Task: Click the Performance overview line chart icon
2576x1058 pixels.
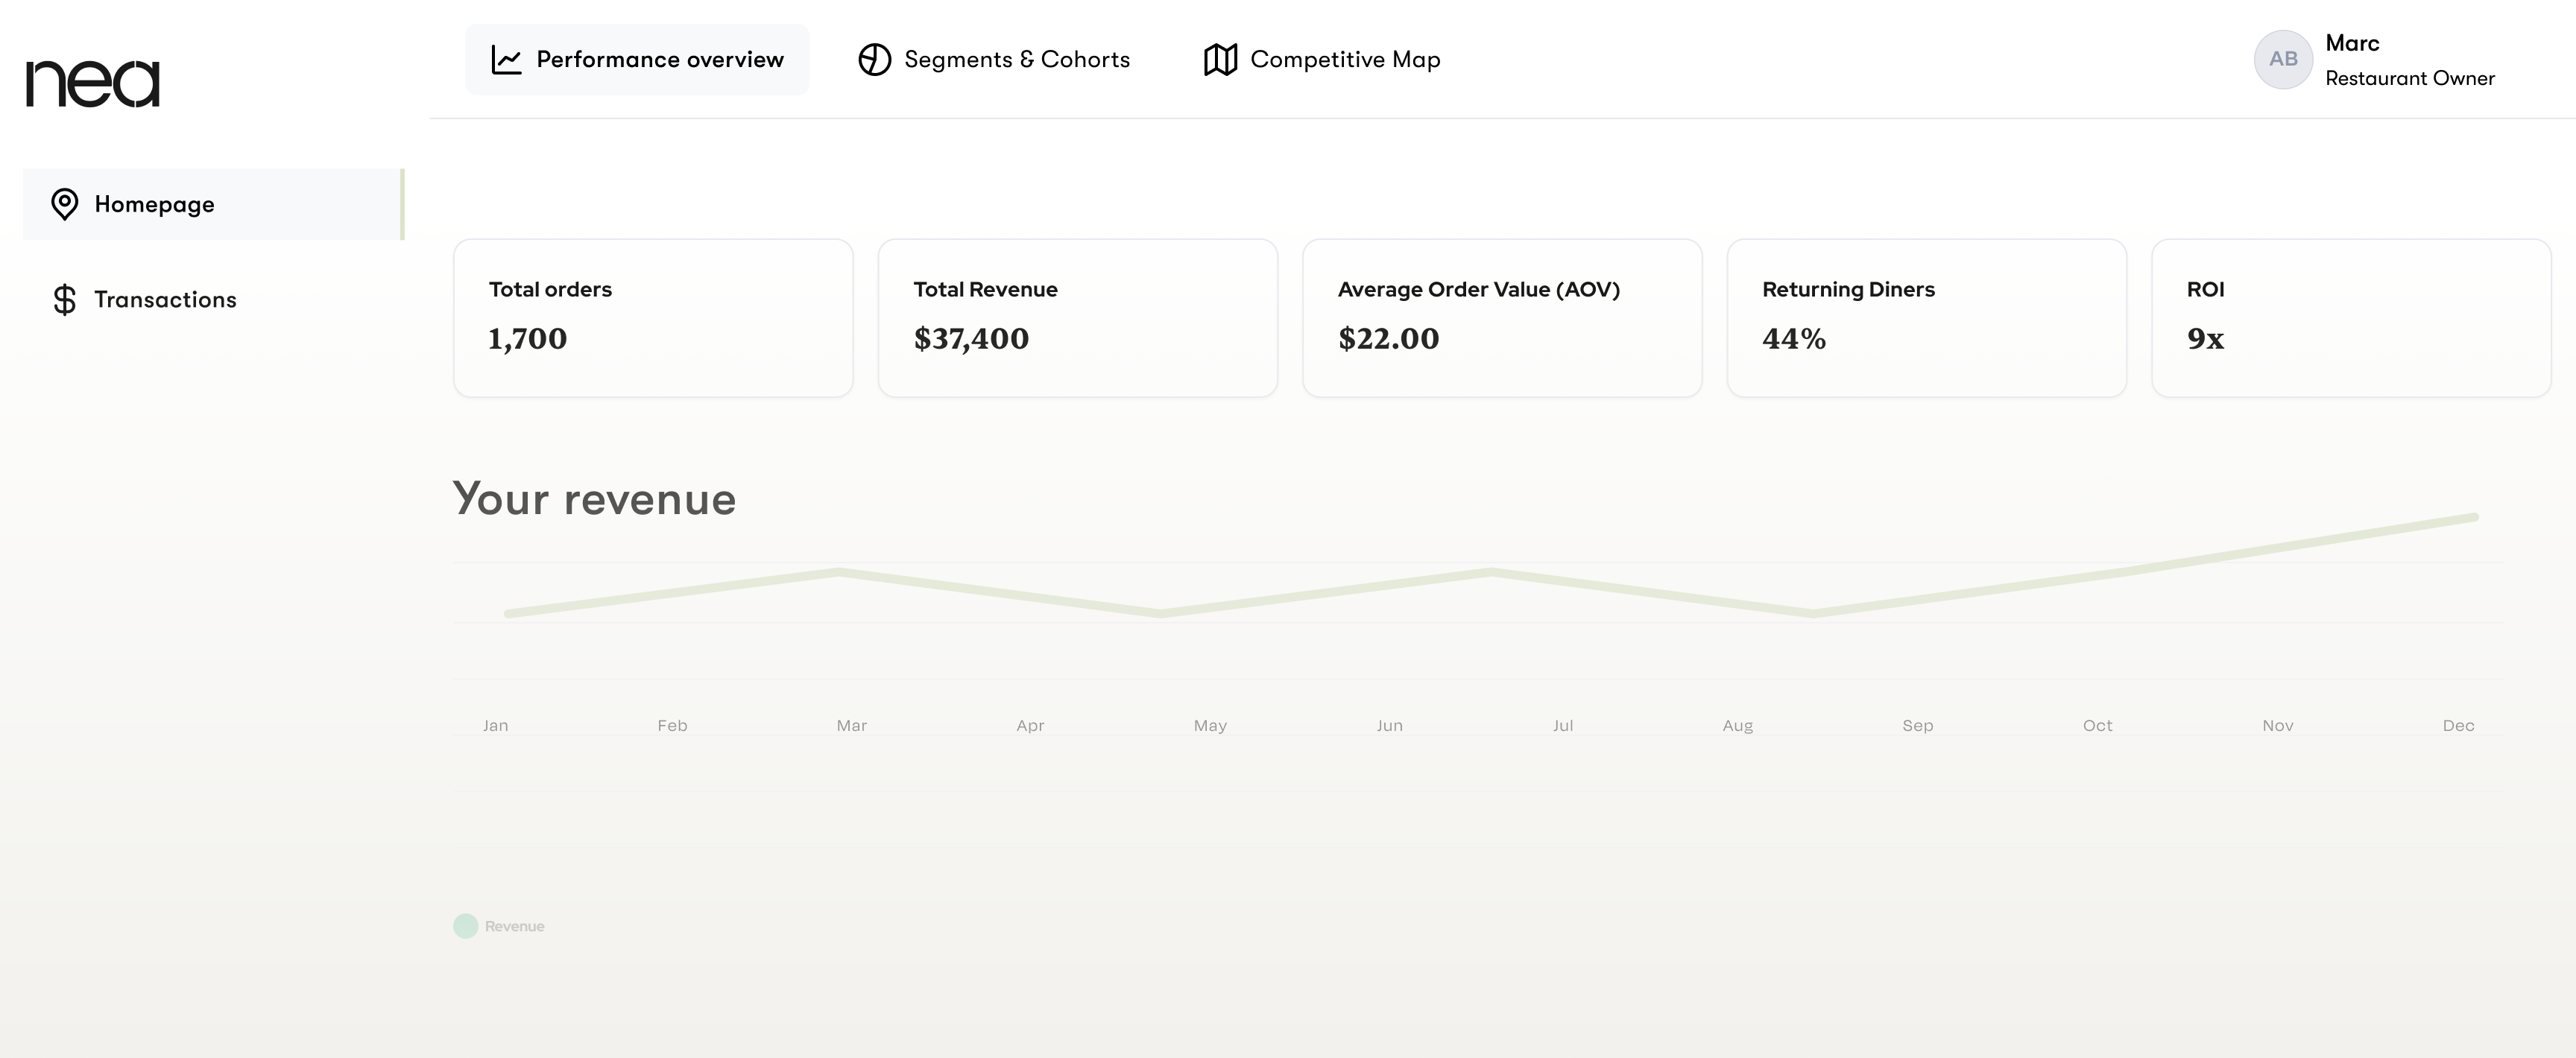Action: 506,60
